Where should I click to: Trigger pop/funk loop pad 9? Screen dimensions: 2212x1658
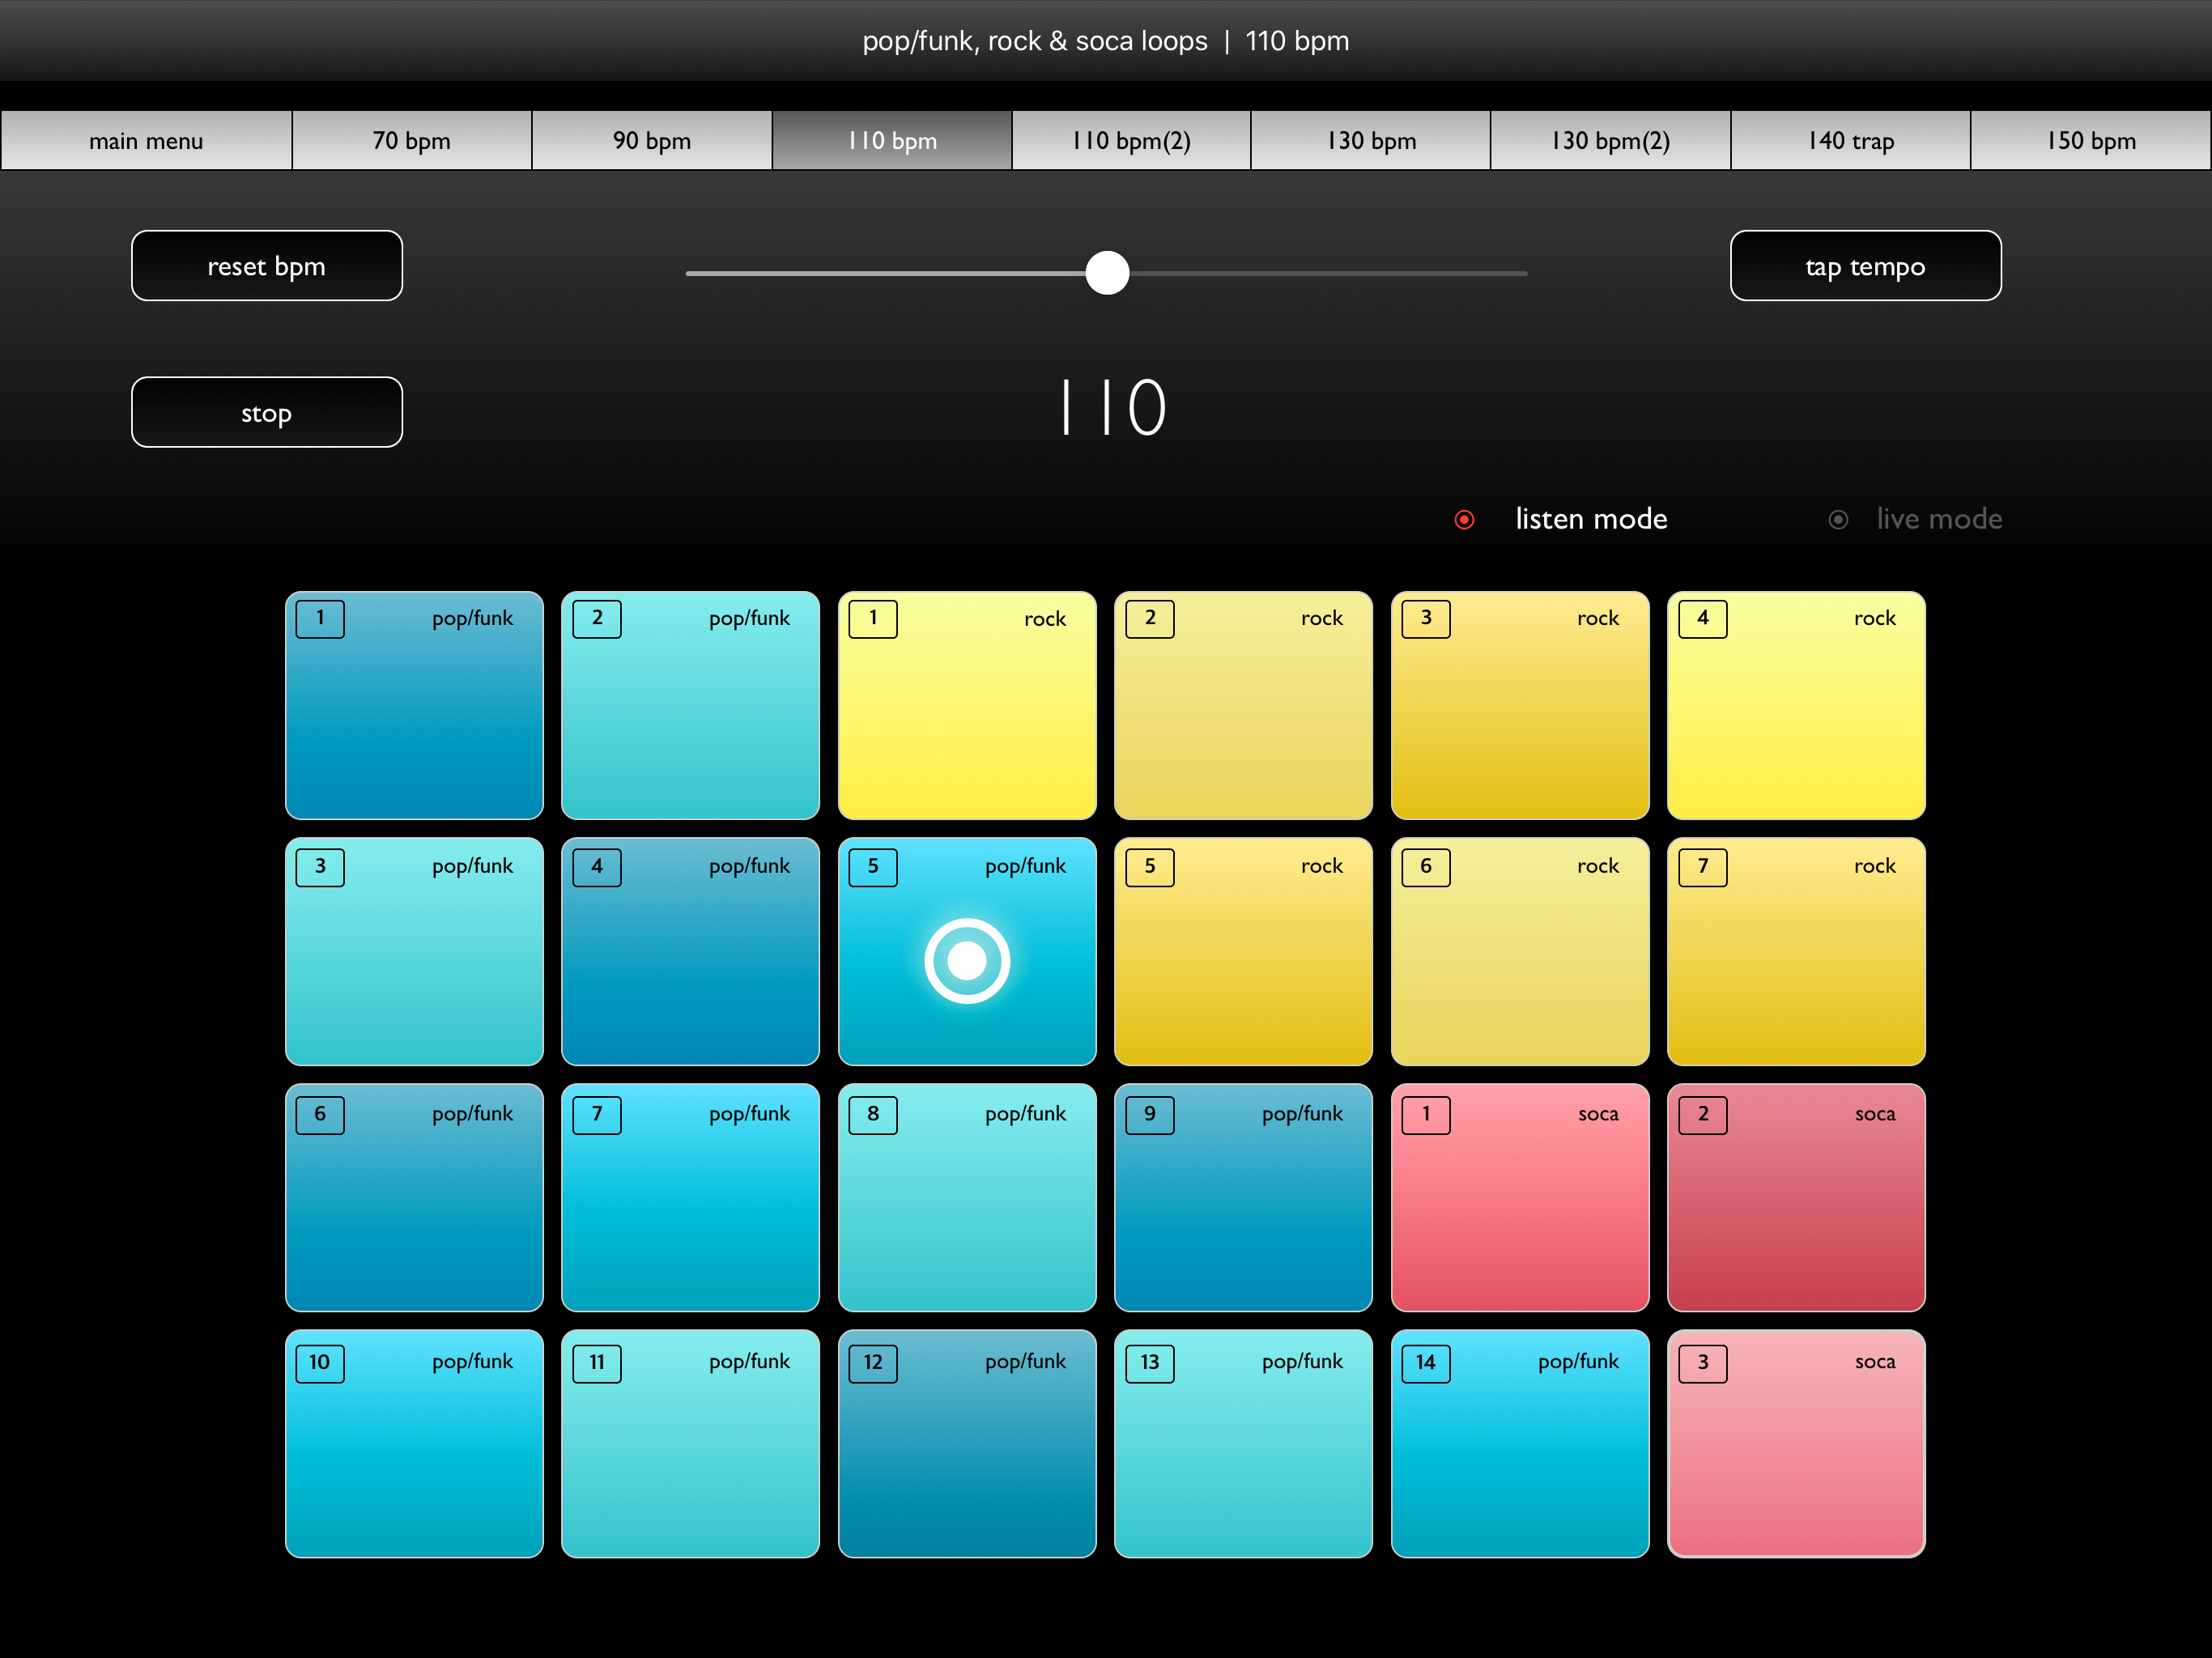1243,1198
